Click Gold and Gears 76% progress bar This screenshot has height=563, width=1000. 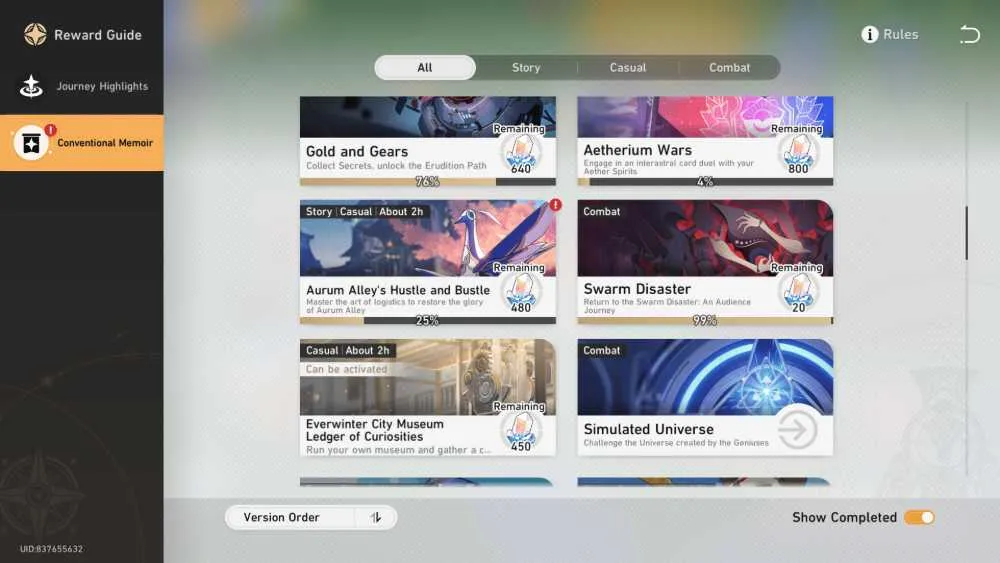pos(427,182)
